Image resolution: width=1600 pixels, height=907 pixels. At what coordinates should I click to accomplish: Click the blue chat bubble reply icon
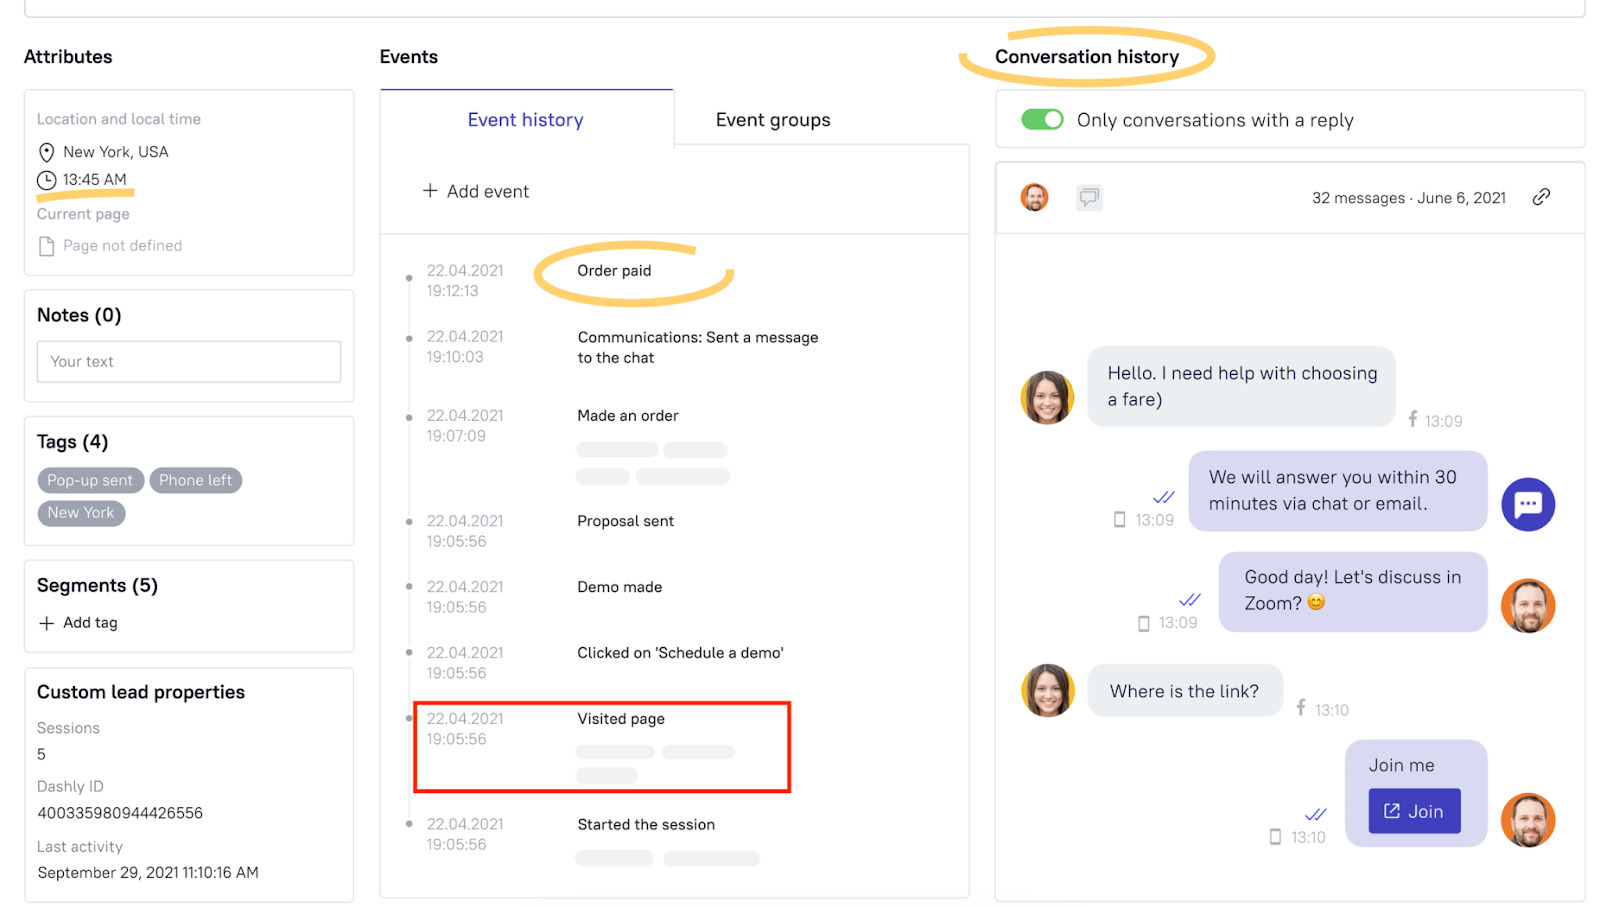pyautogui.click(x=1528, y=504)
